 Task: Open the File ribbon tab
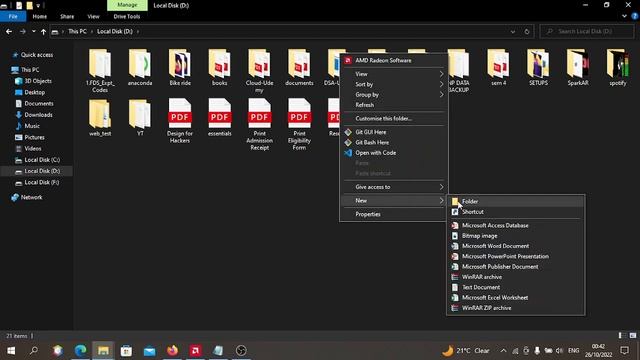point(13,16)
